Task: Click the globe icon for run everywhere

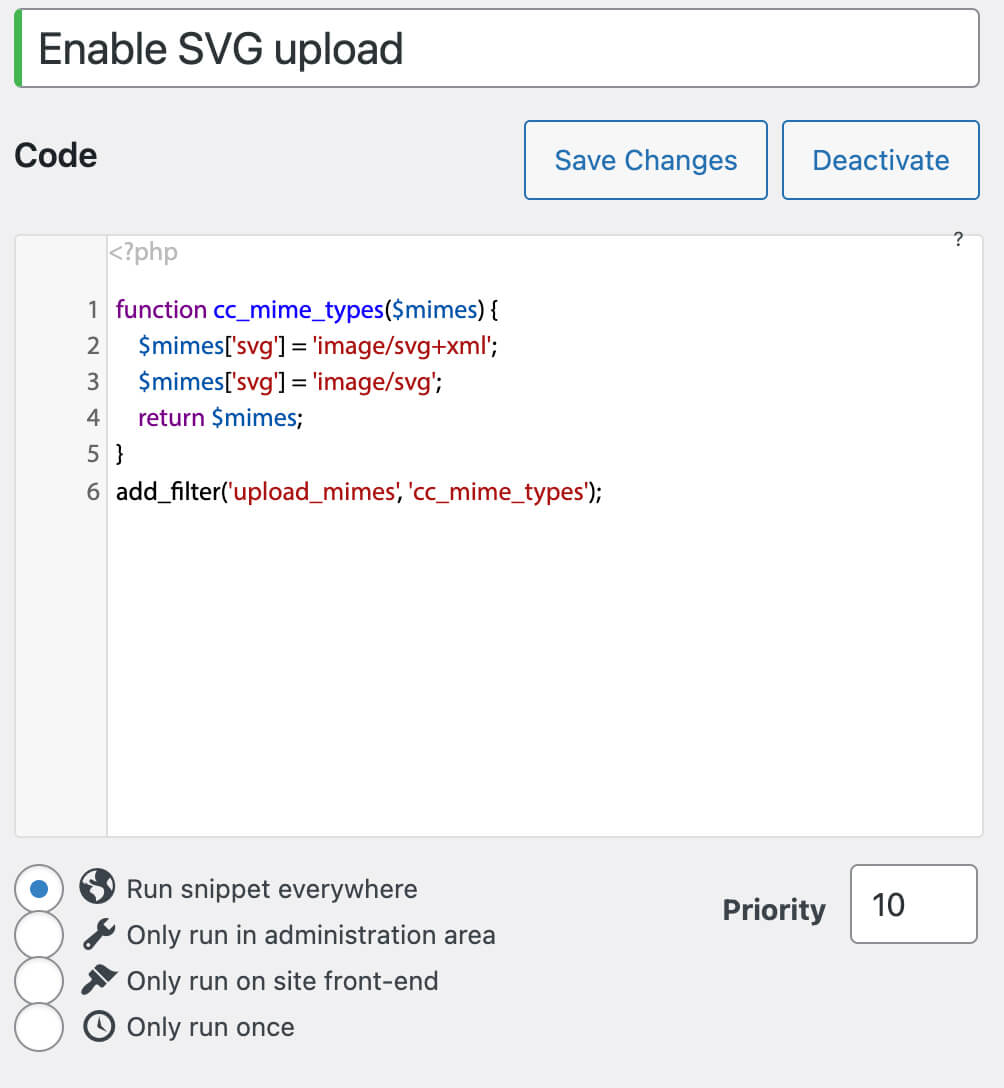Action: 97,886
